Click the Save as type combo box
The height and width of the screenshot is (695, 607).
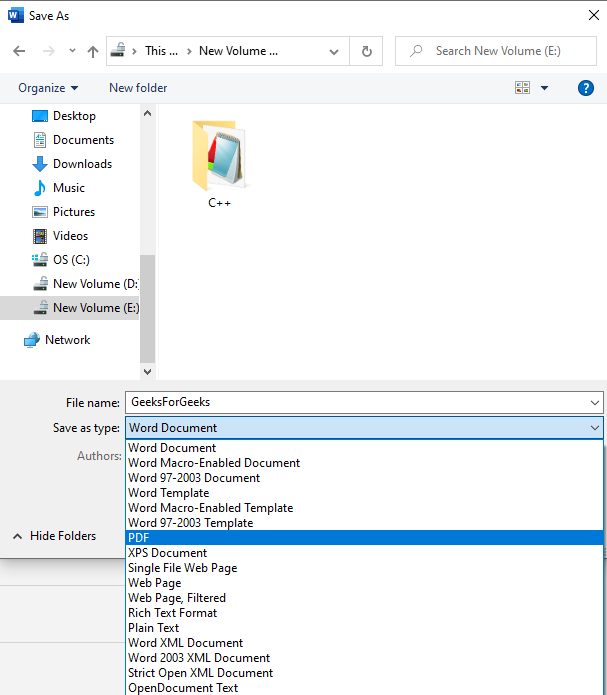click(364, 428)
